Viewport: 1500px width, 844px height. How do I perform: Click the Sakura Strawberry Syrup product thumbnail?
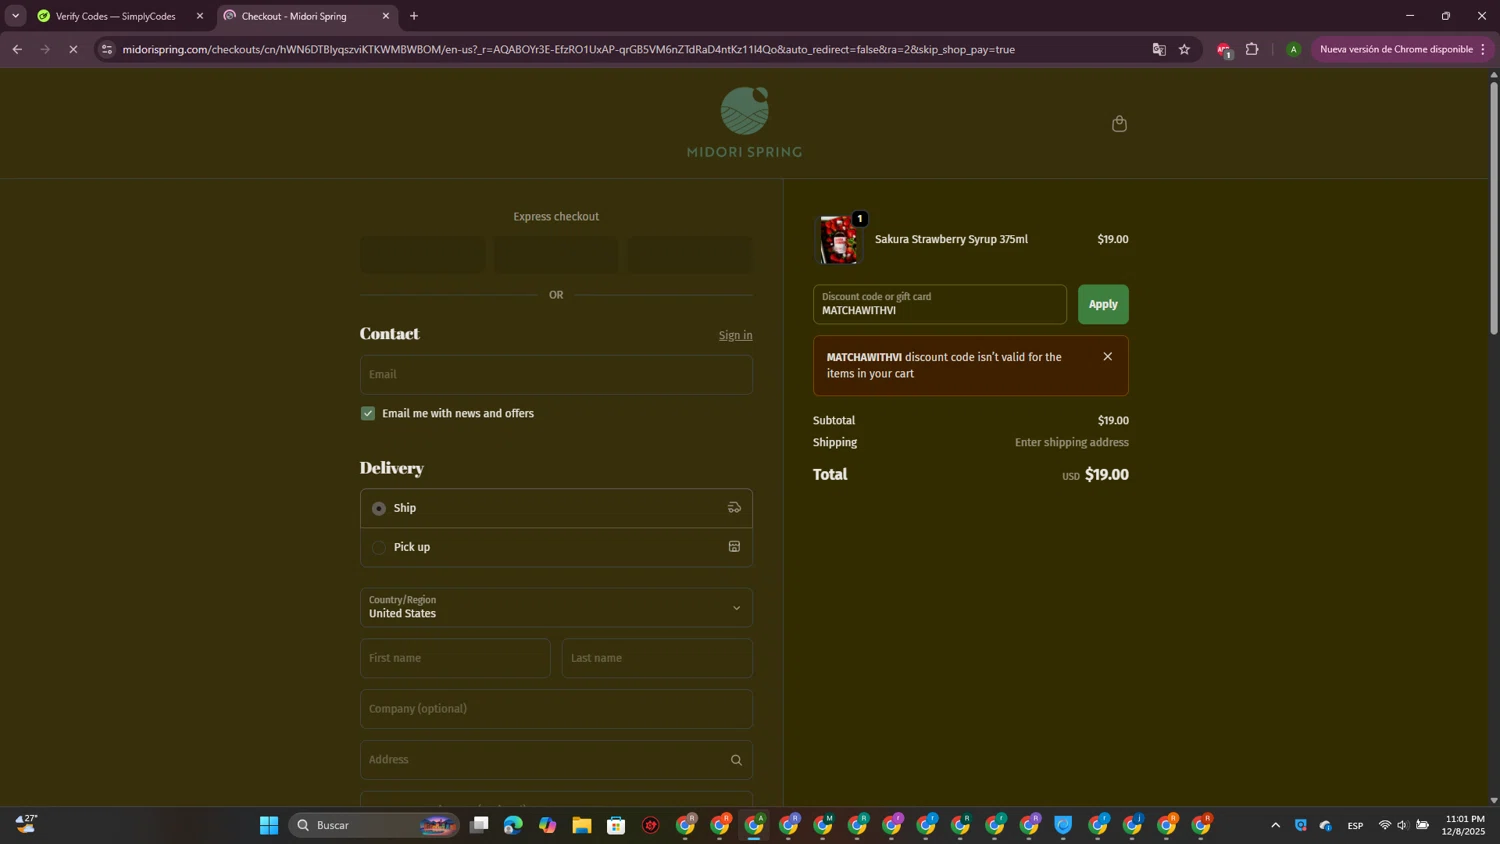839,240
